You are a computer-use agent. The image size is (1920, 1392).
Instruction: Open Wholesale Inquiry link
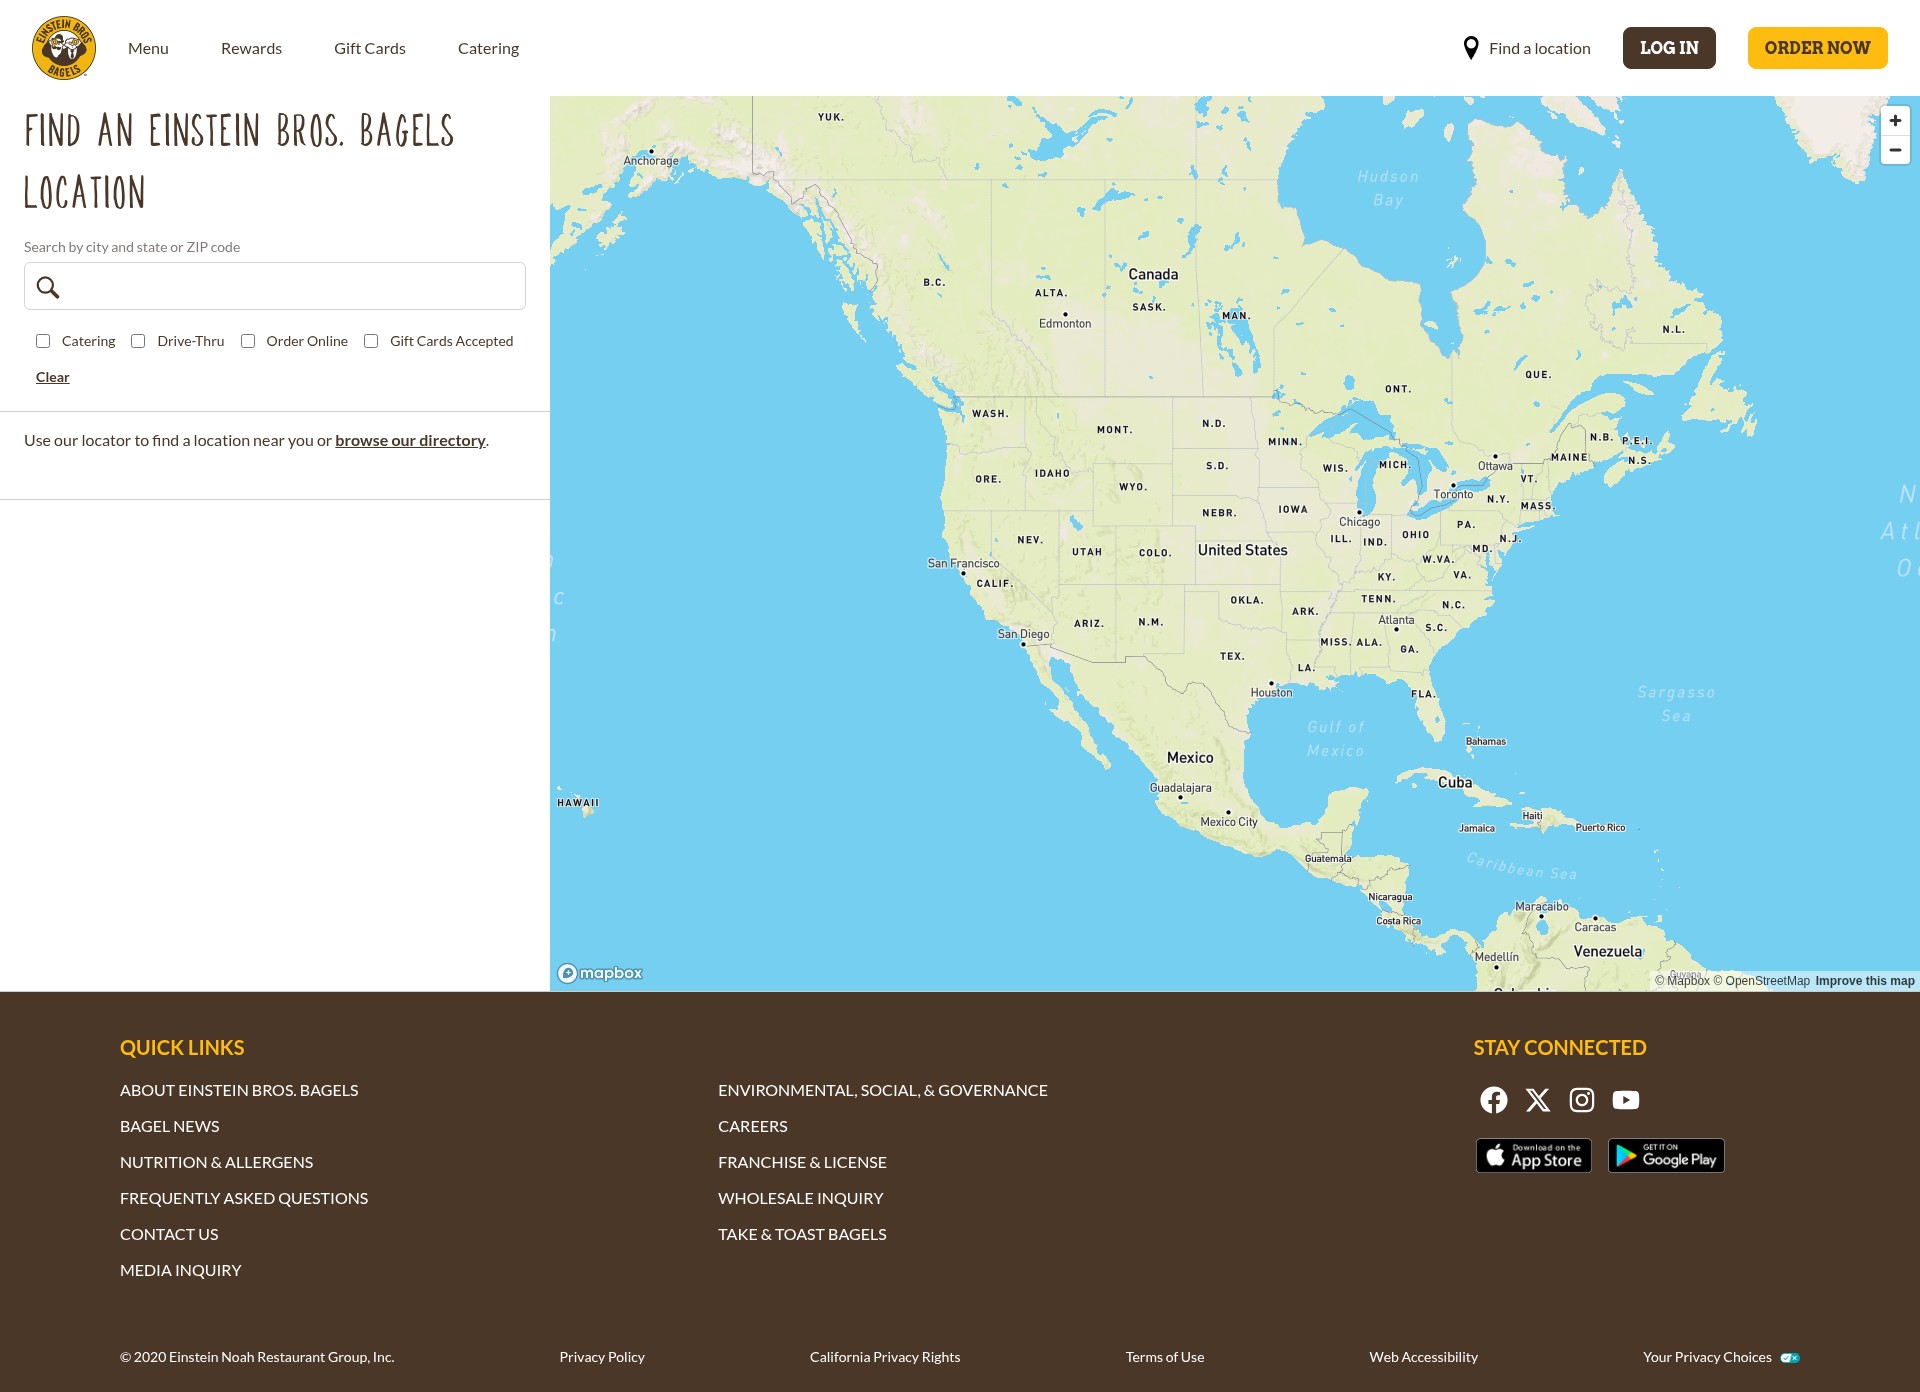tap(801, 1198)
